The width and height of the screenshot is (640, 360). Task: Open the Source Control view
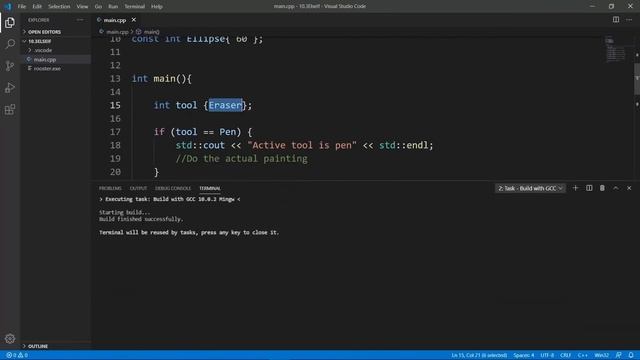pyautogui.click(x=10, y=66)
